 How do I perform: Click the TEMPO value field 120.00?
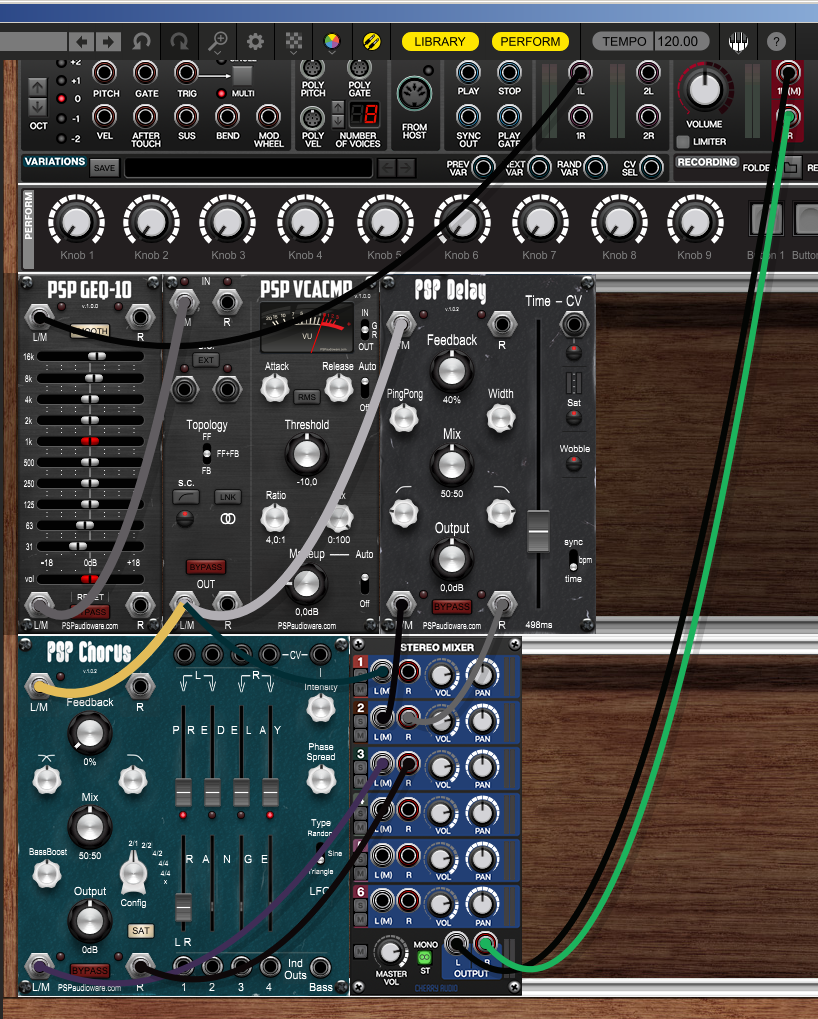tap(680, 42)
